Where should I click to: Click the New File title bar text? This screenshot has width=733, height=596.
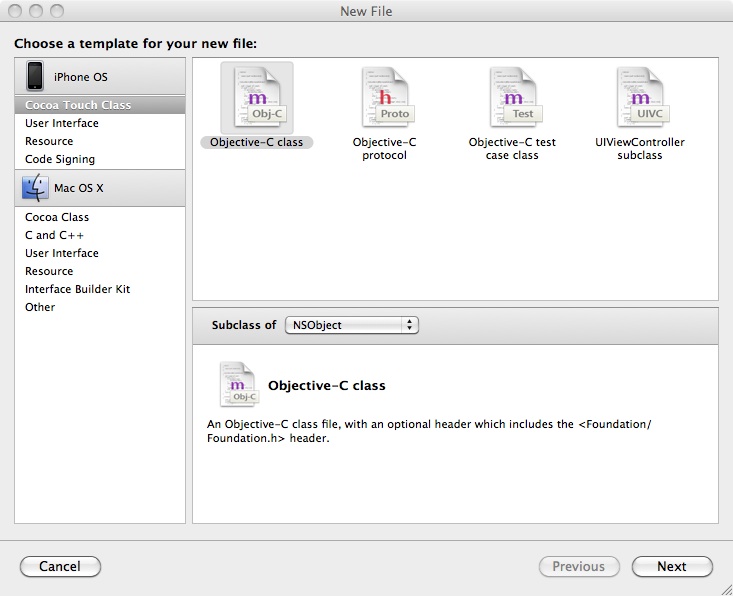pos(366,11)
